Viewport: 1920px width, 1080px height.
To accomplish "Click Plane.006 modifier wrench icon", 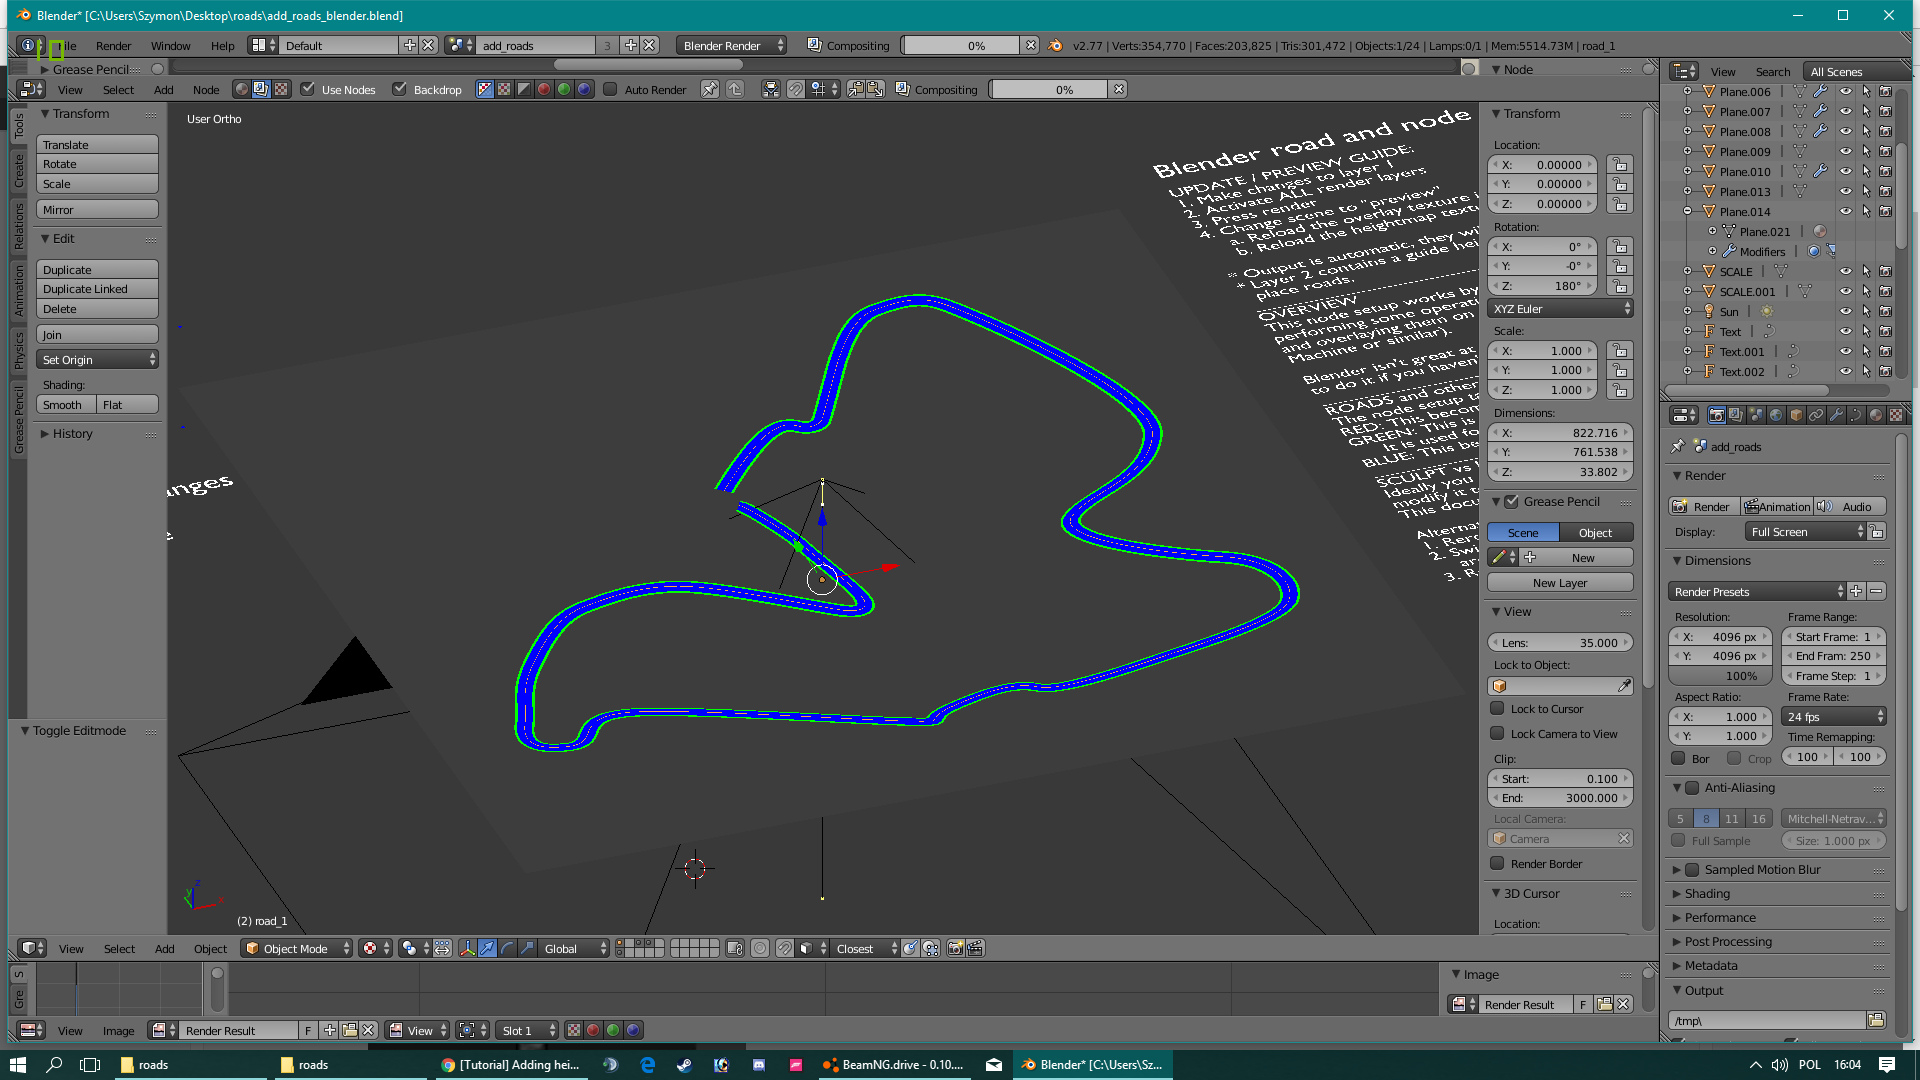I will [1820, 91].
